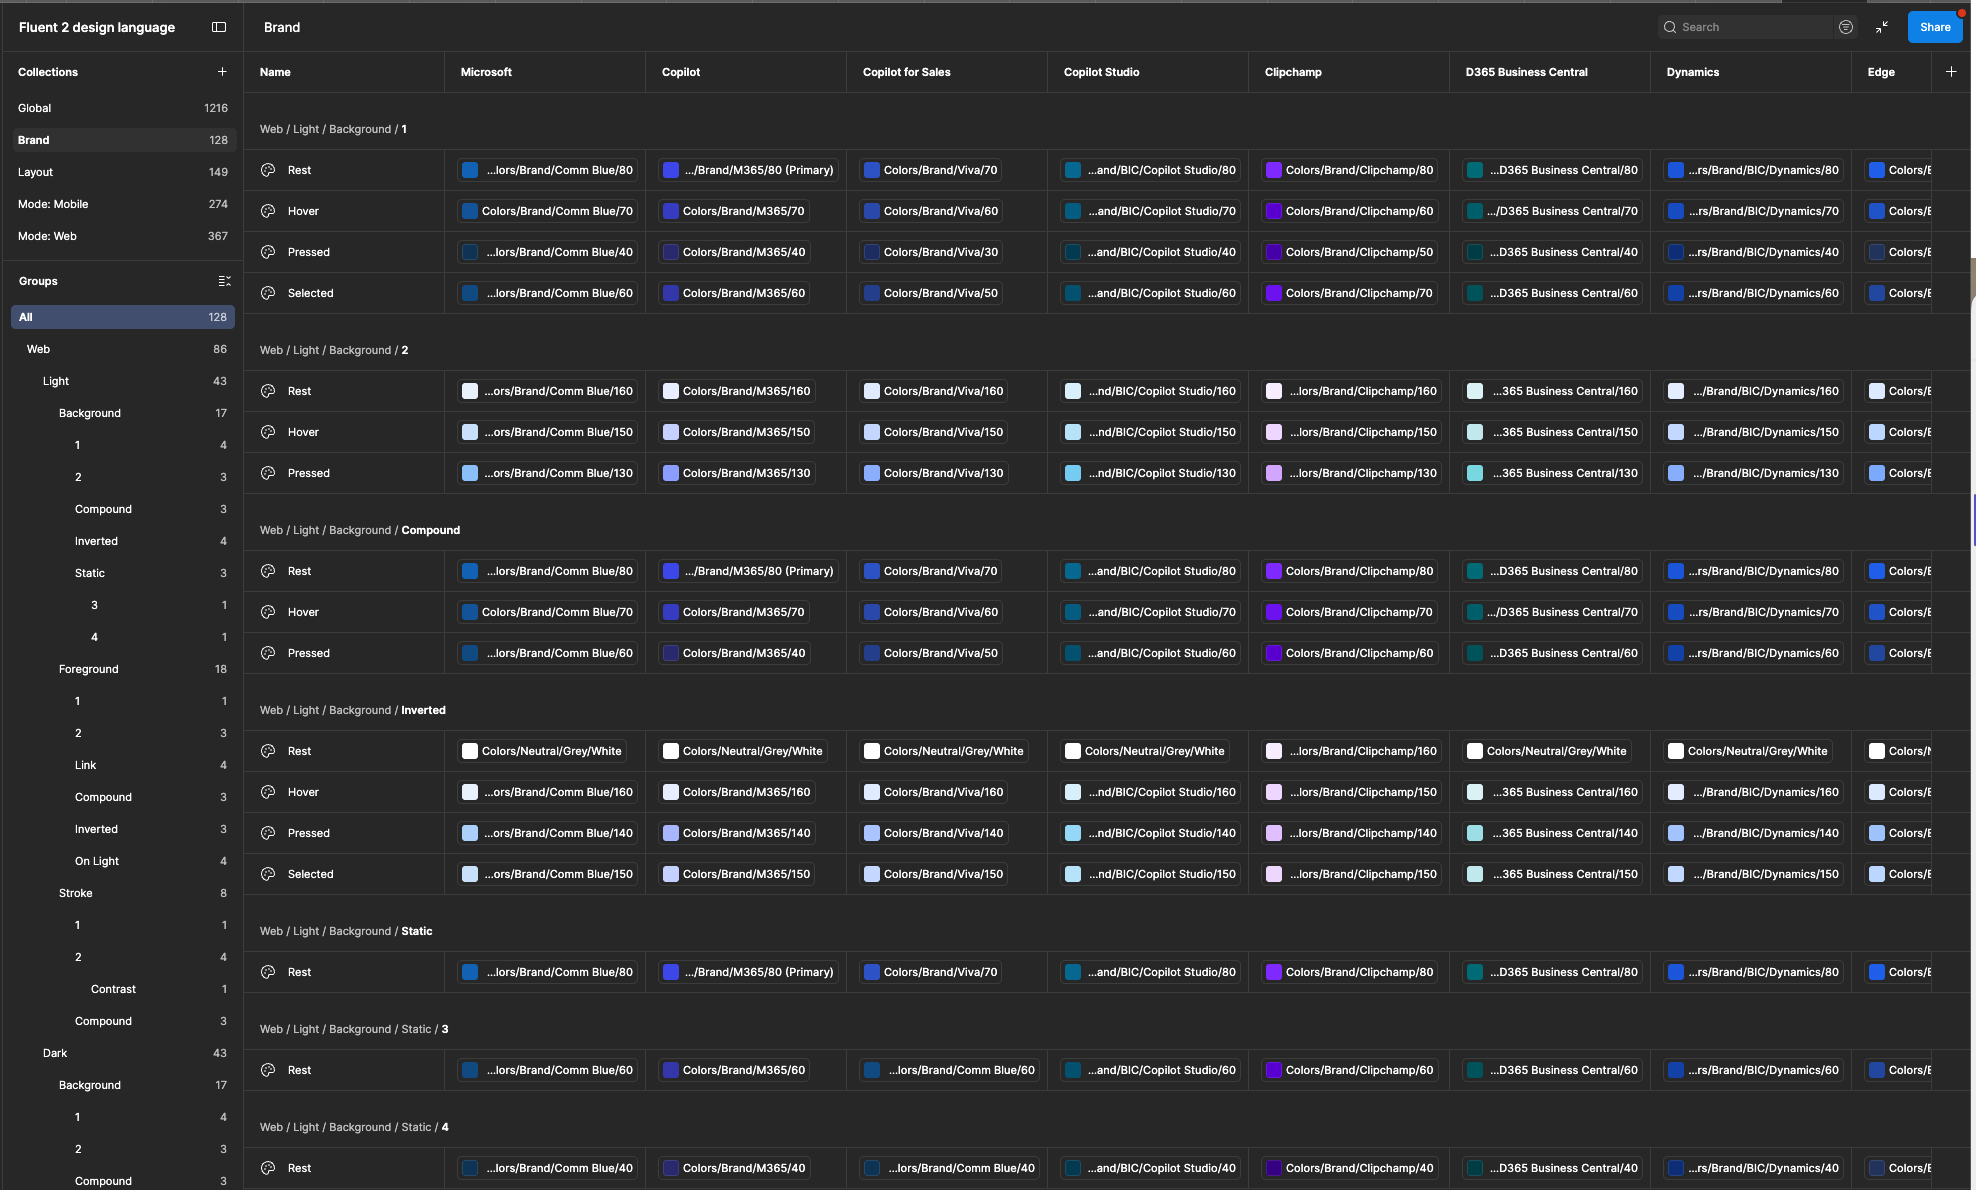1976x1190 pixels.
Task: Click color icon of Inverted Pressed row
Action: pyautogui.click(x=268, y=833)
